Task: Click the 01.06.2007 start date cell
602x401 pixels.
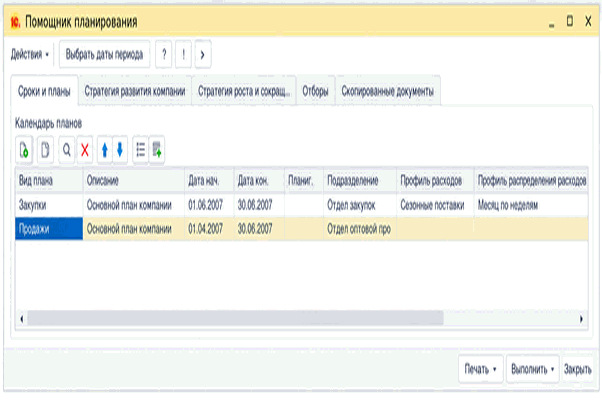Action: click(209, 205)
